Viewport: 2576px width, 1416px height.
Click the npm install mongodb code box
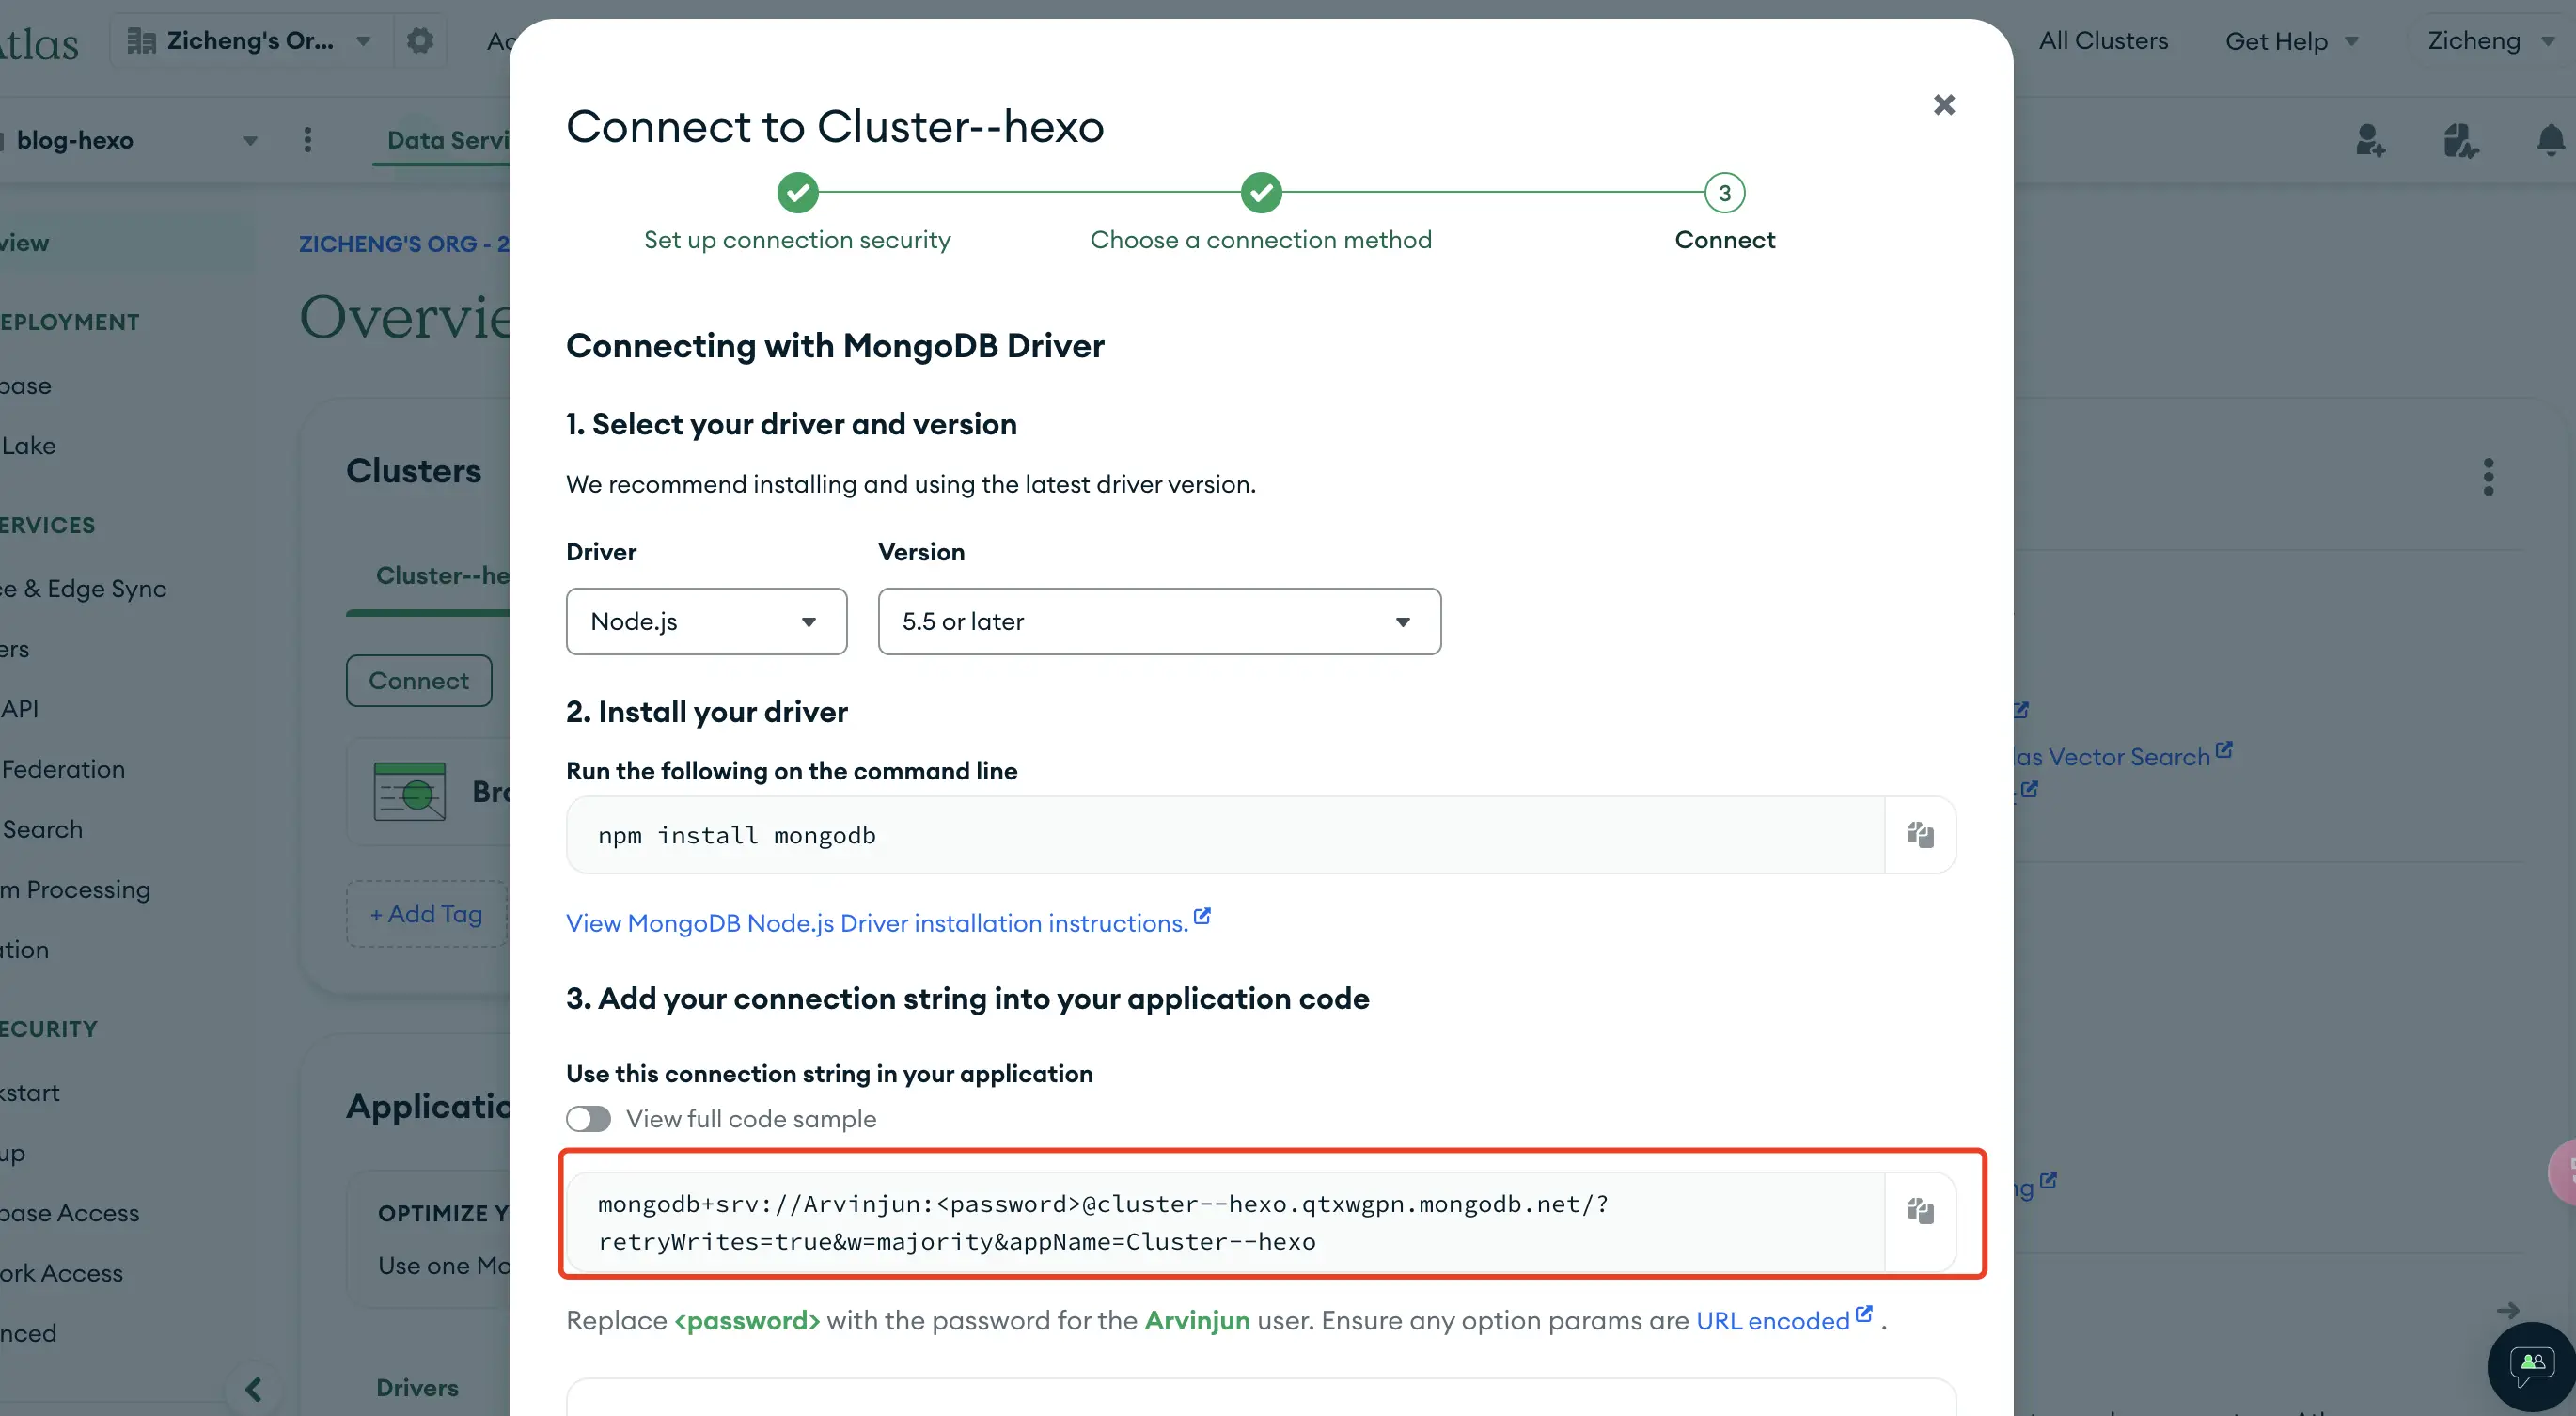[x=1225, y=835]
